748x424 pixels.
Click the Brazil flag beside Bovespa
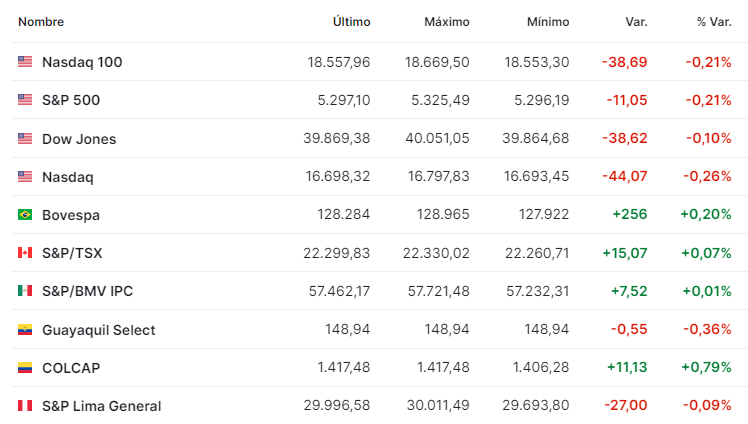(25, 215)
